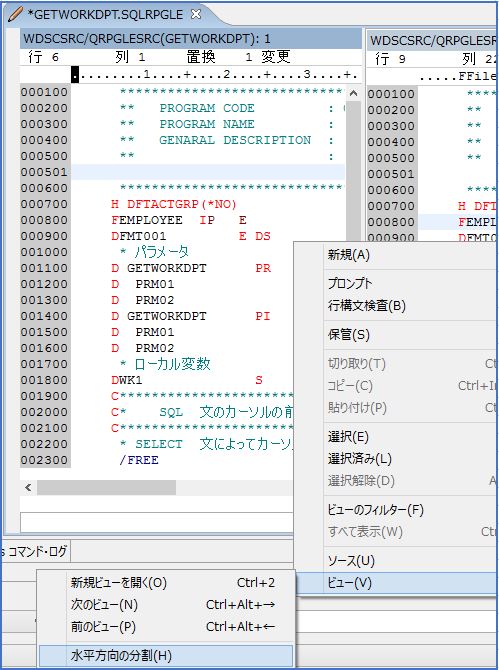The image size is (499, 670).
Task: Click the pencil icon on the editor tab
Action: (x=15, y=14)
